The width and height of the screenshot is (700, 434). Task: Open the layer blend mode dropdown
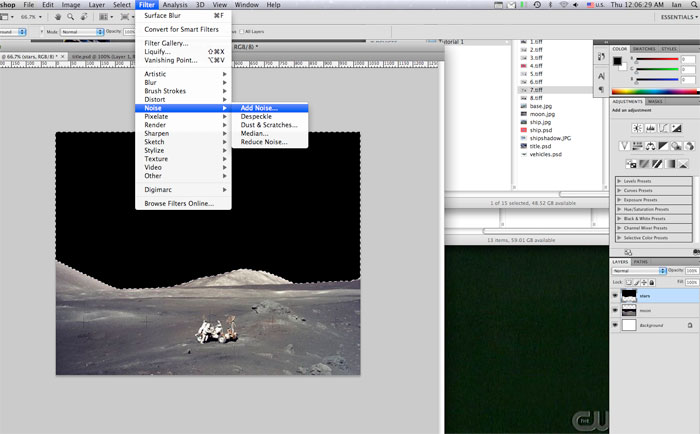point(638,271)
